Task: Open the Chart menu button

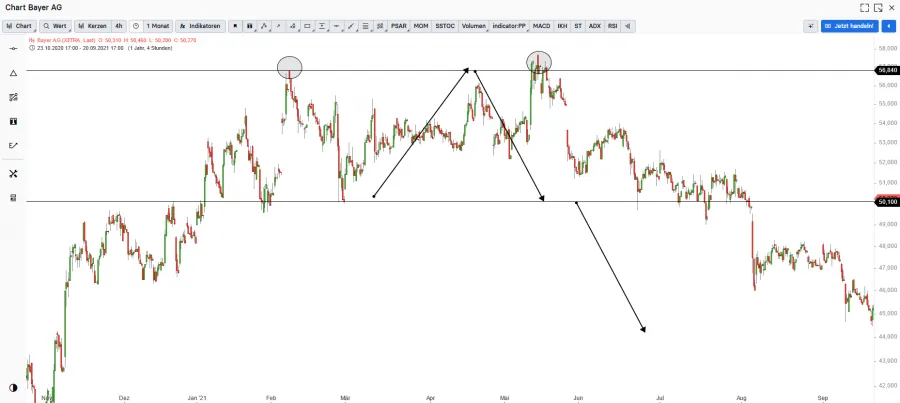Action: (x=20, y=26)
